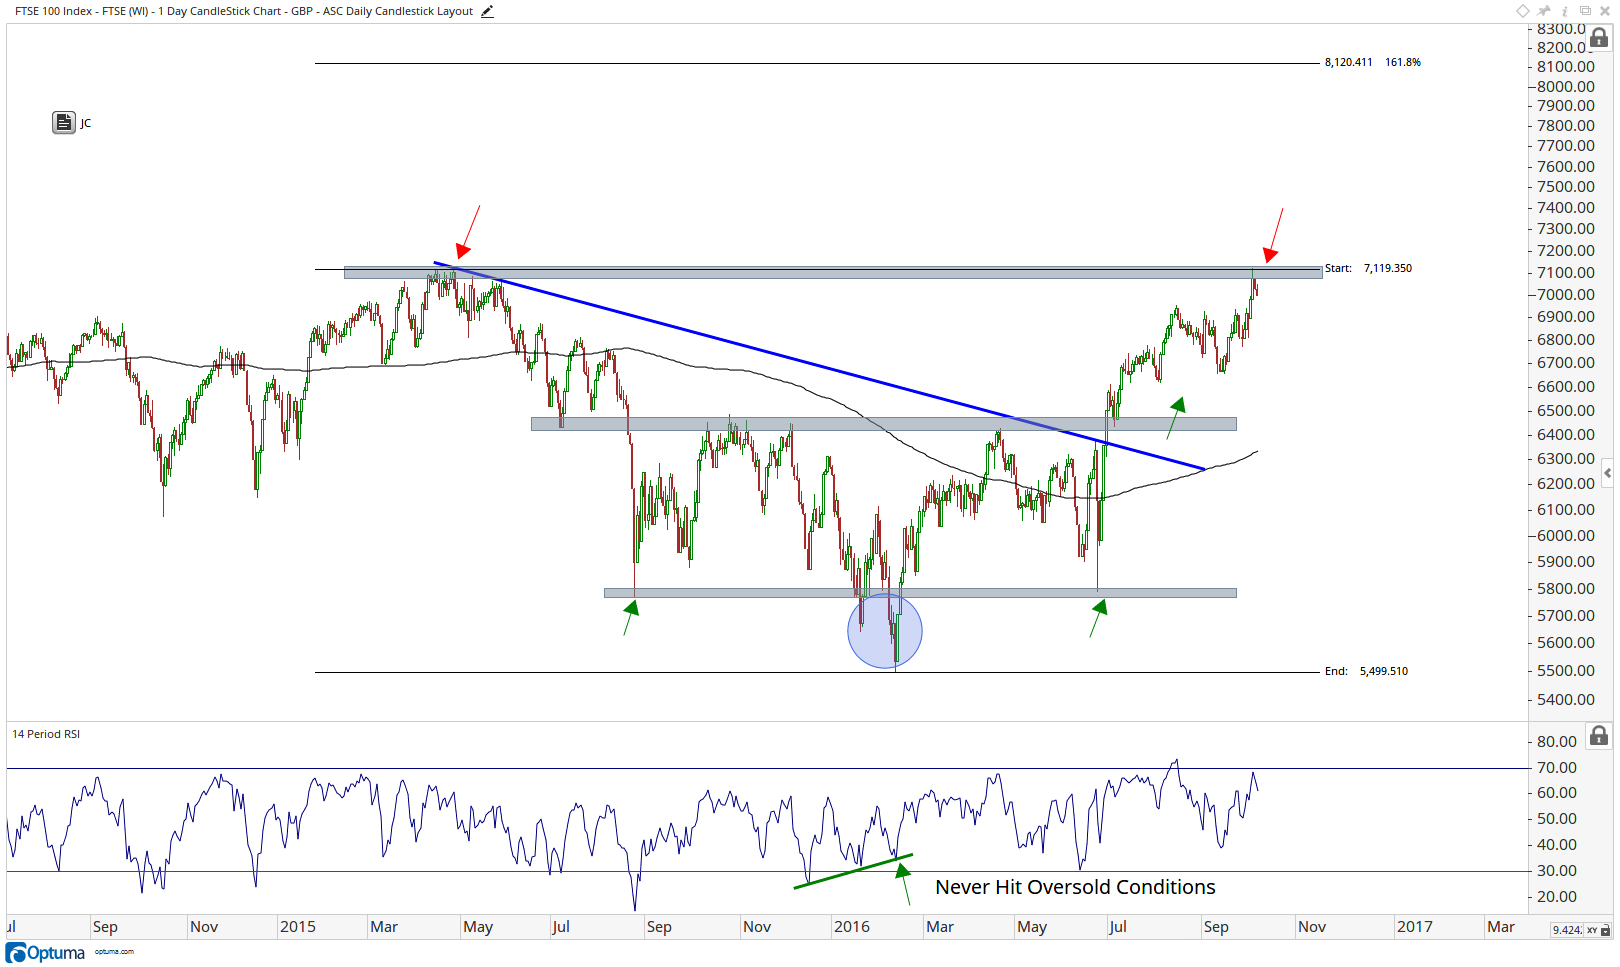Click the 70.00 RSI axis label

click(x=1557, y=767)
